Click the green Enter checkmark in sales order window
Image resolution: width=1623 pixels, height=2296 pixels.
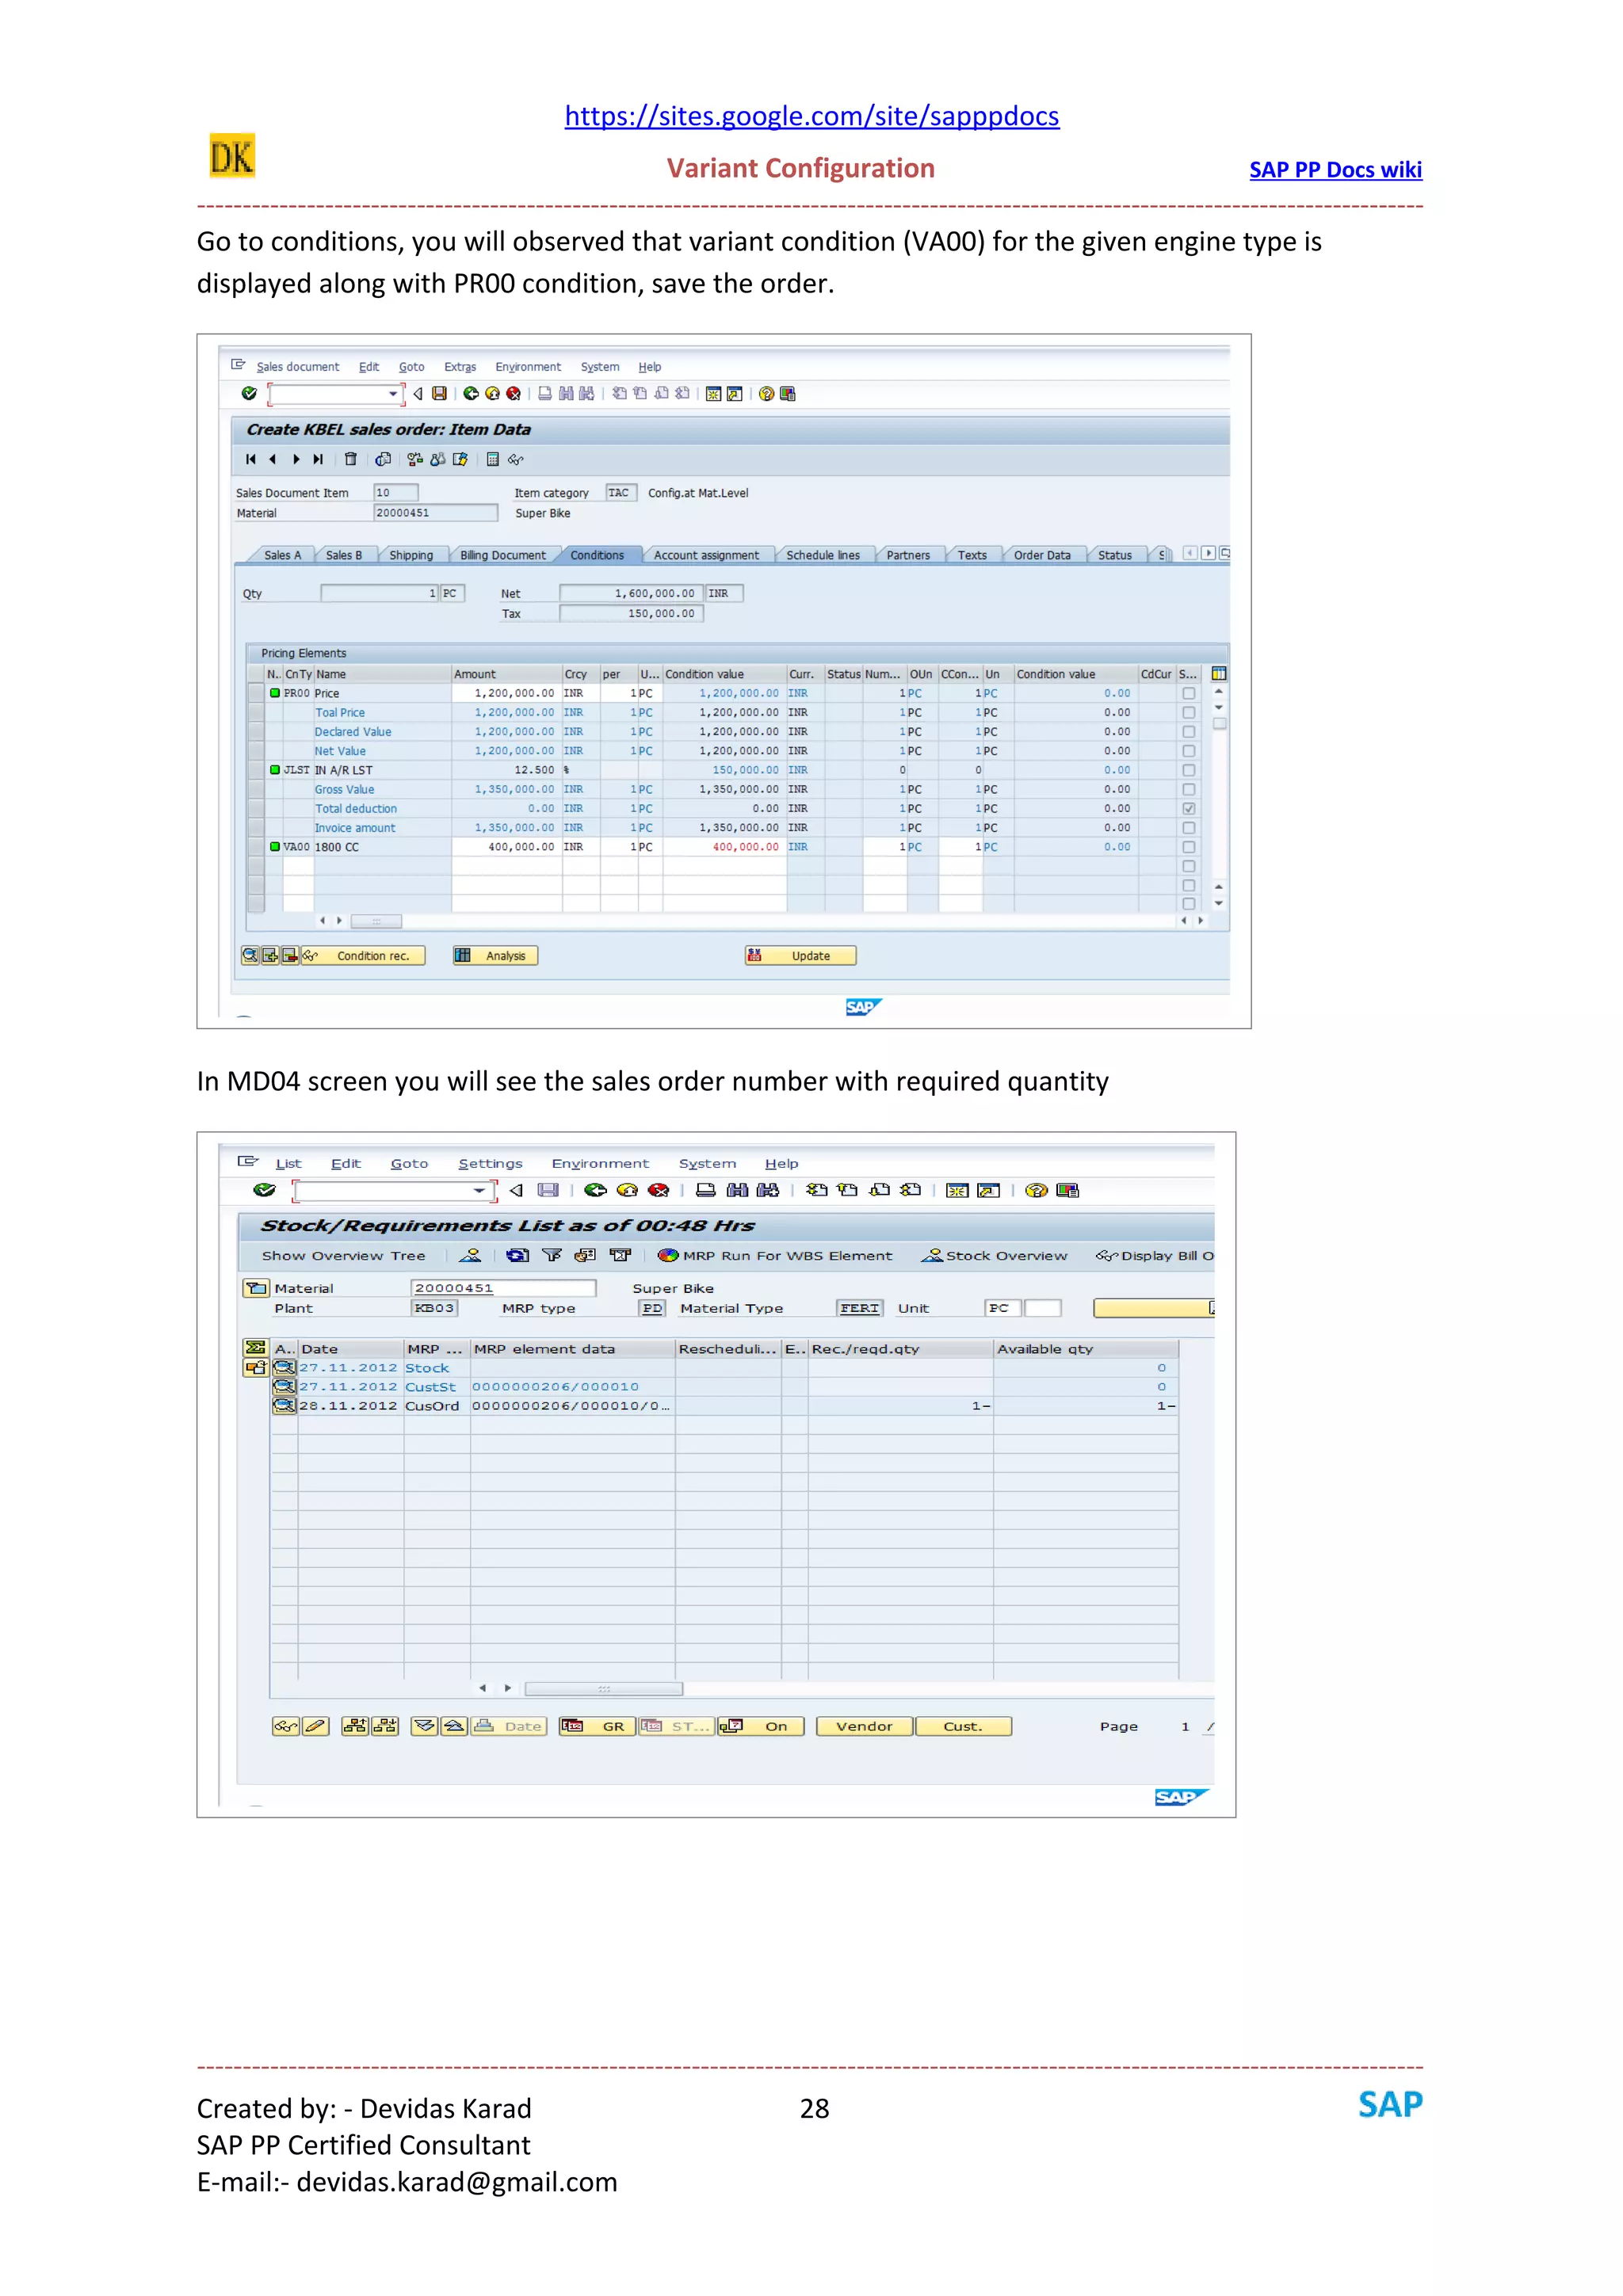249,394
